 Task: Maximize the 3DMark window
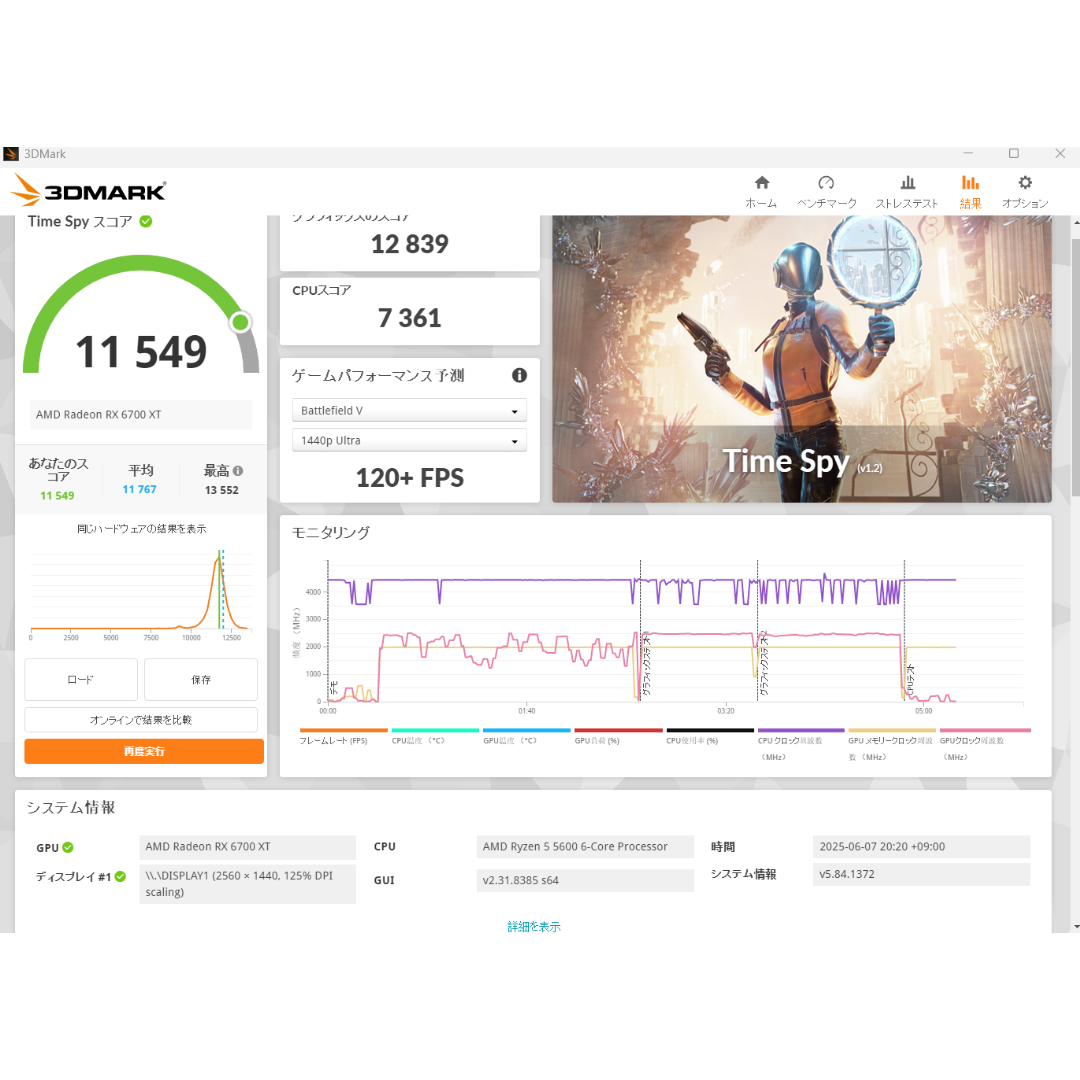click(1014, 154)
